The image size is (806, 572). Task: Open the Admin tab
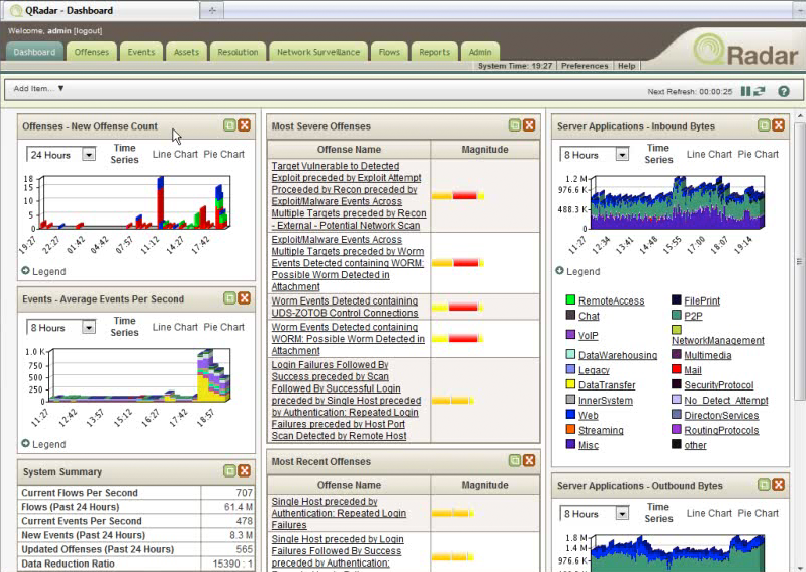[480, 52]
